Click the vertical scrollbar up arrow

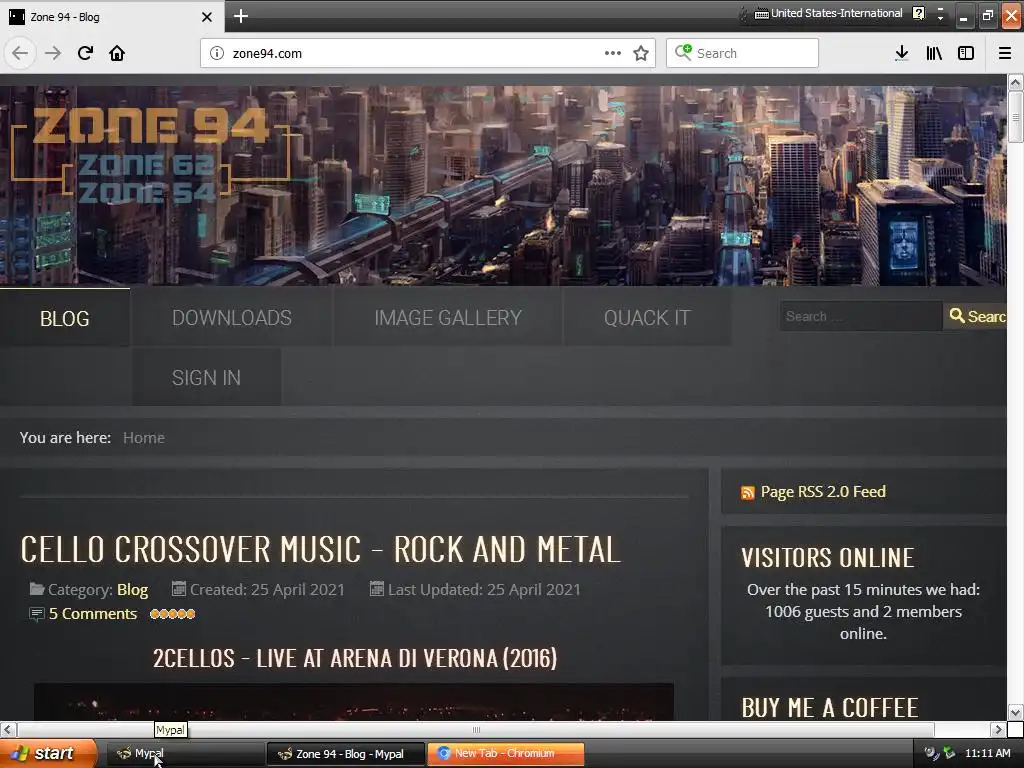click(1015, 83)
